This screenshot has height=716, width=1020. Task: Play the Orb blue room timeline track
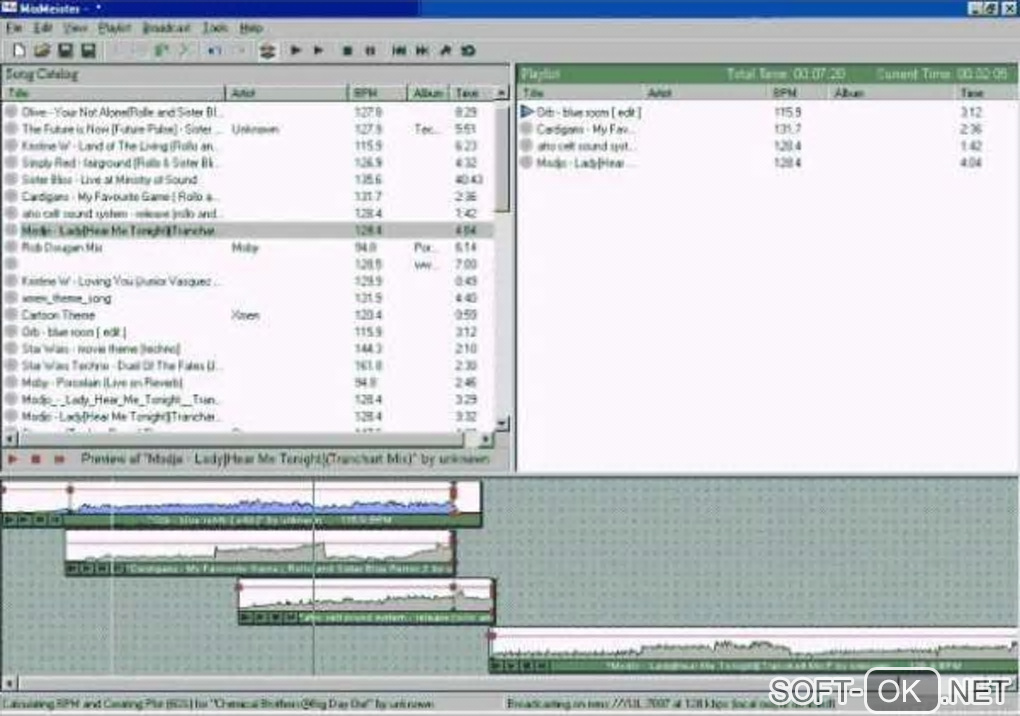click(x=9, y=520)
